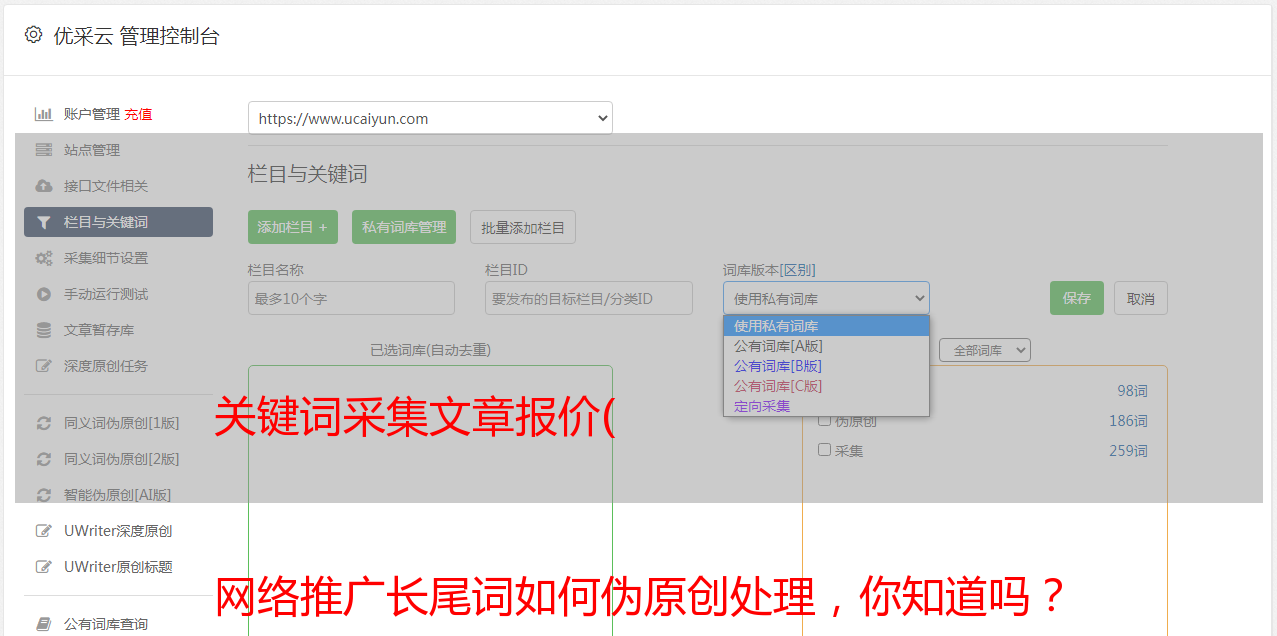Click the 已选词库(自动去重) label
The width and height of the screenshot is (1277, 636).
point(430,350)
